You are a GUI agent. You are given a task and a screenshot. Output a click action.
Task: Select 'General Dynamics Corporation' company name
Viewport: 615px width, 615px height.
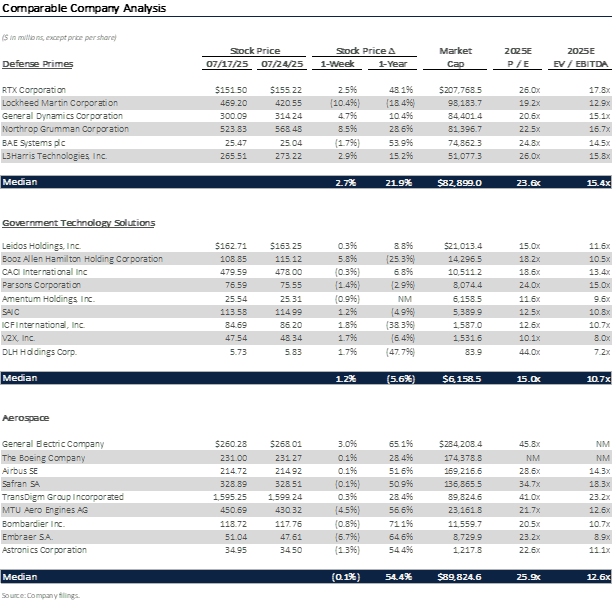coord(62,116)
